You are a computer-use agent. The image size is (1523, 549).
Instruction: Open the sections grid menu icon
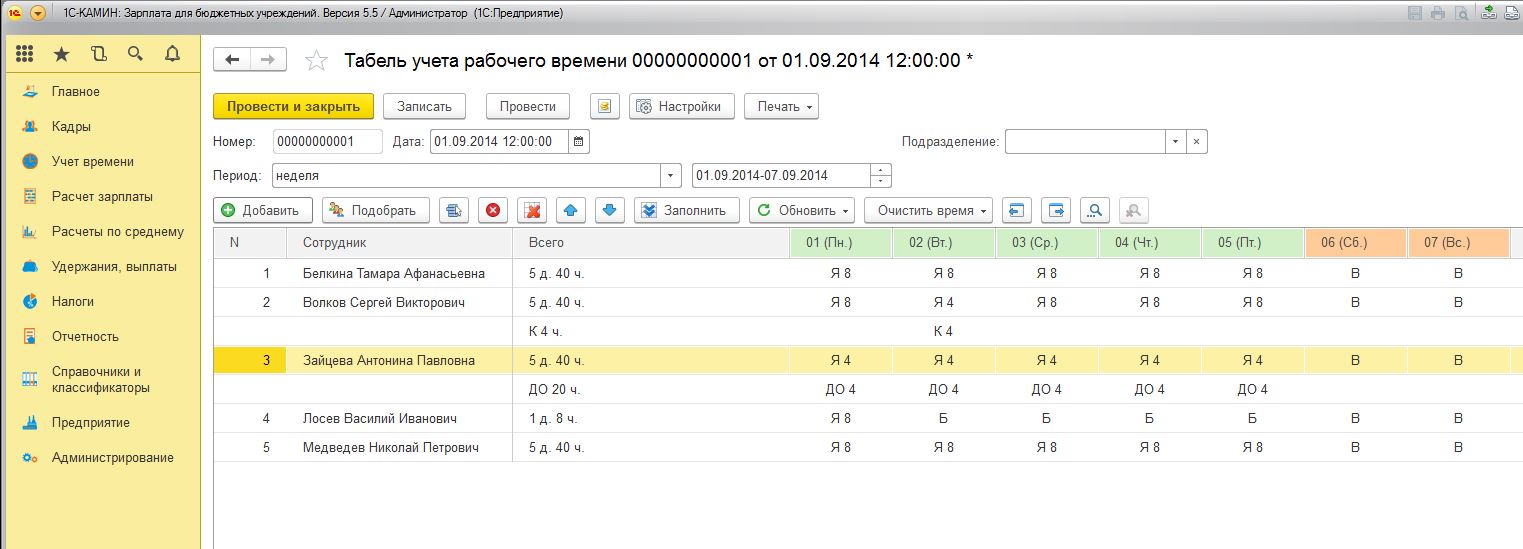click(25, 54)
